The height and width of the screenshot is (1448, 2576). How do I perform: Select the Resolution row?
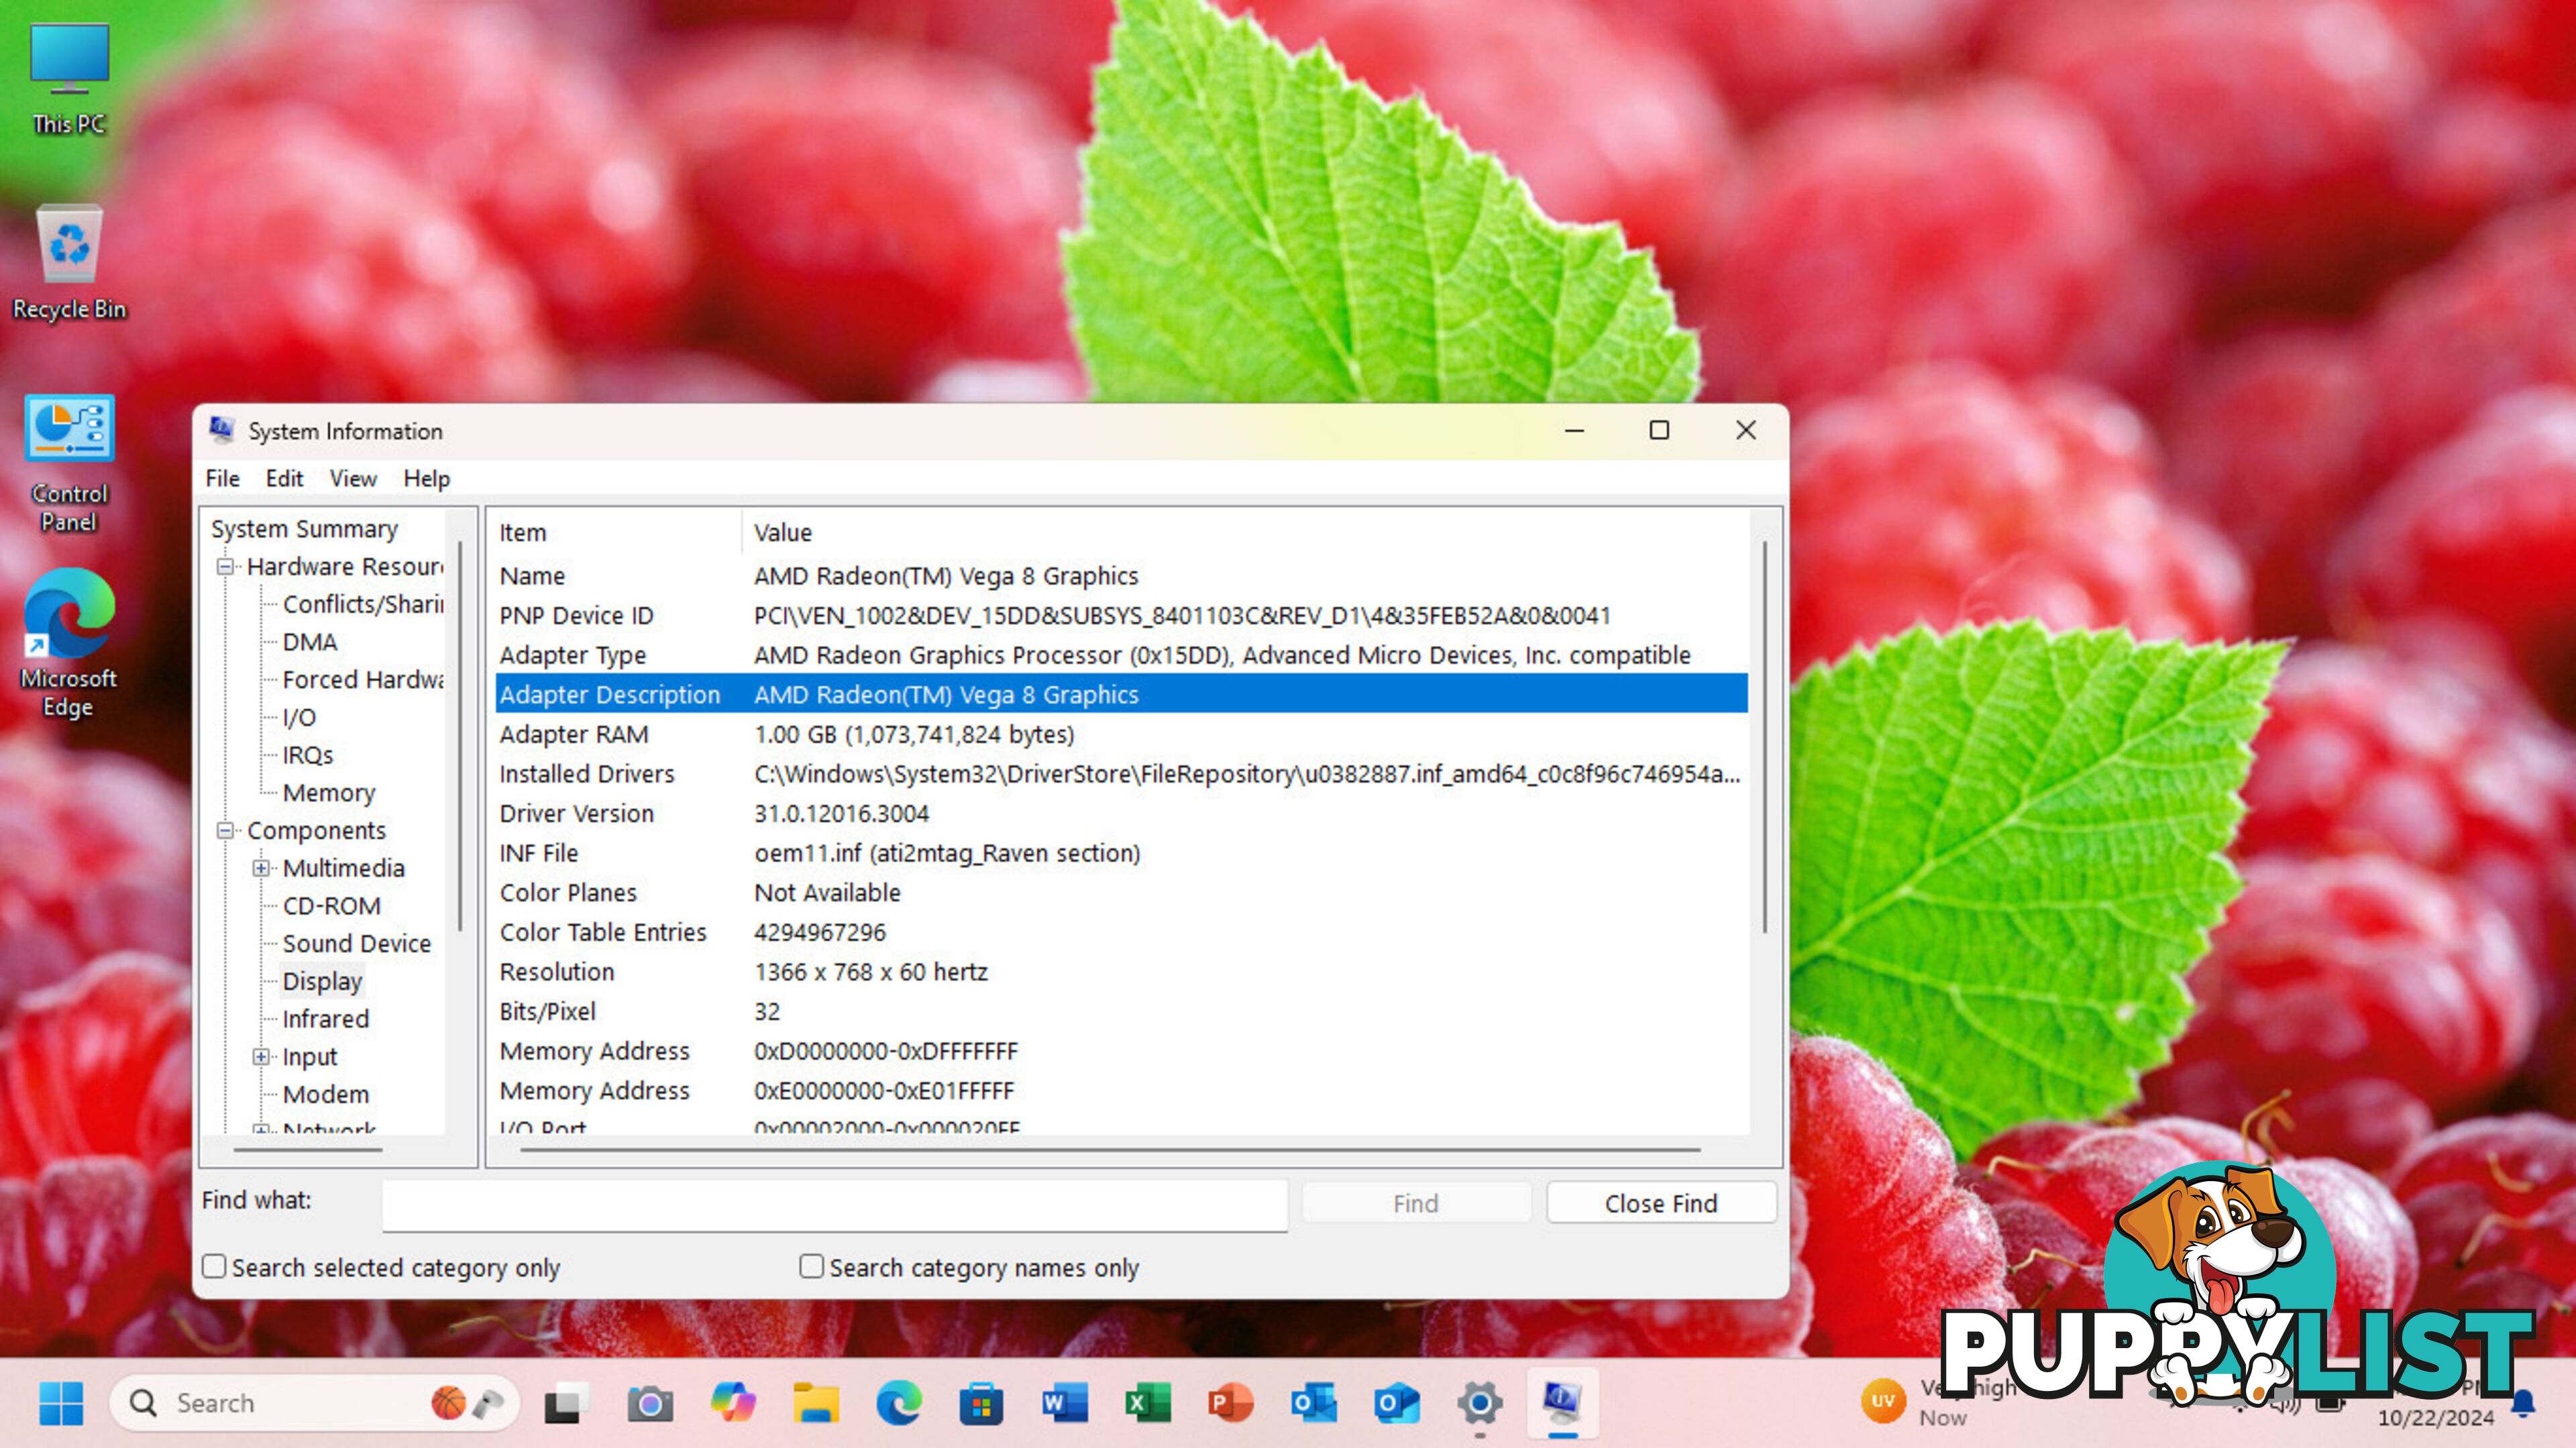[1121, 972]
